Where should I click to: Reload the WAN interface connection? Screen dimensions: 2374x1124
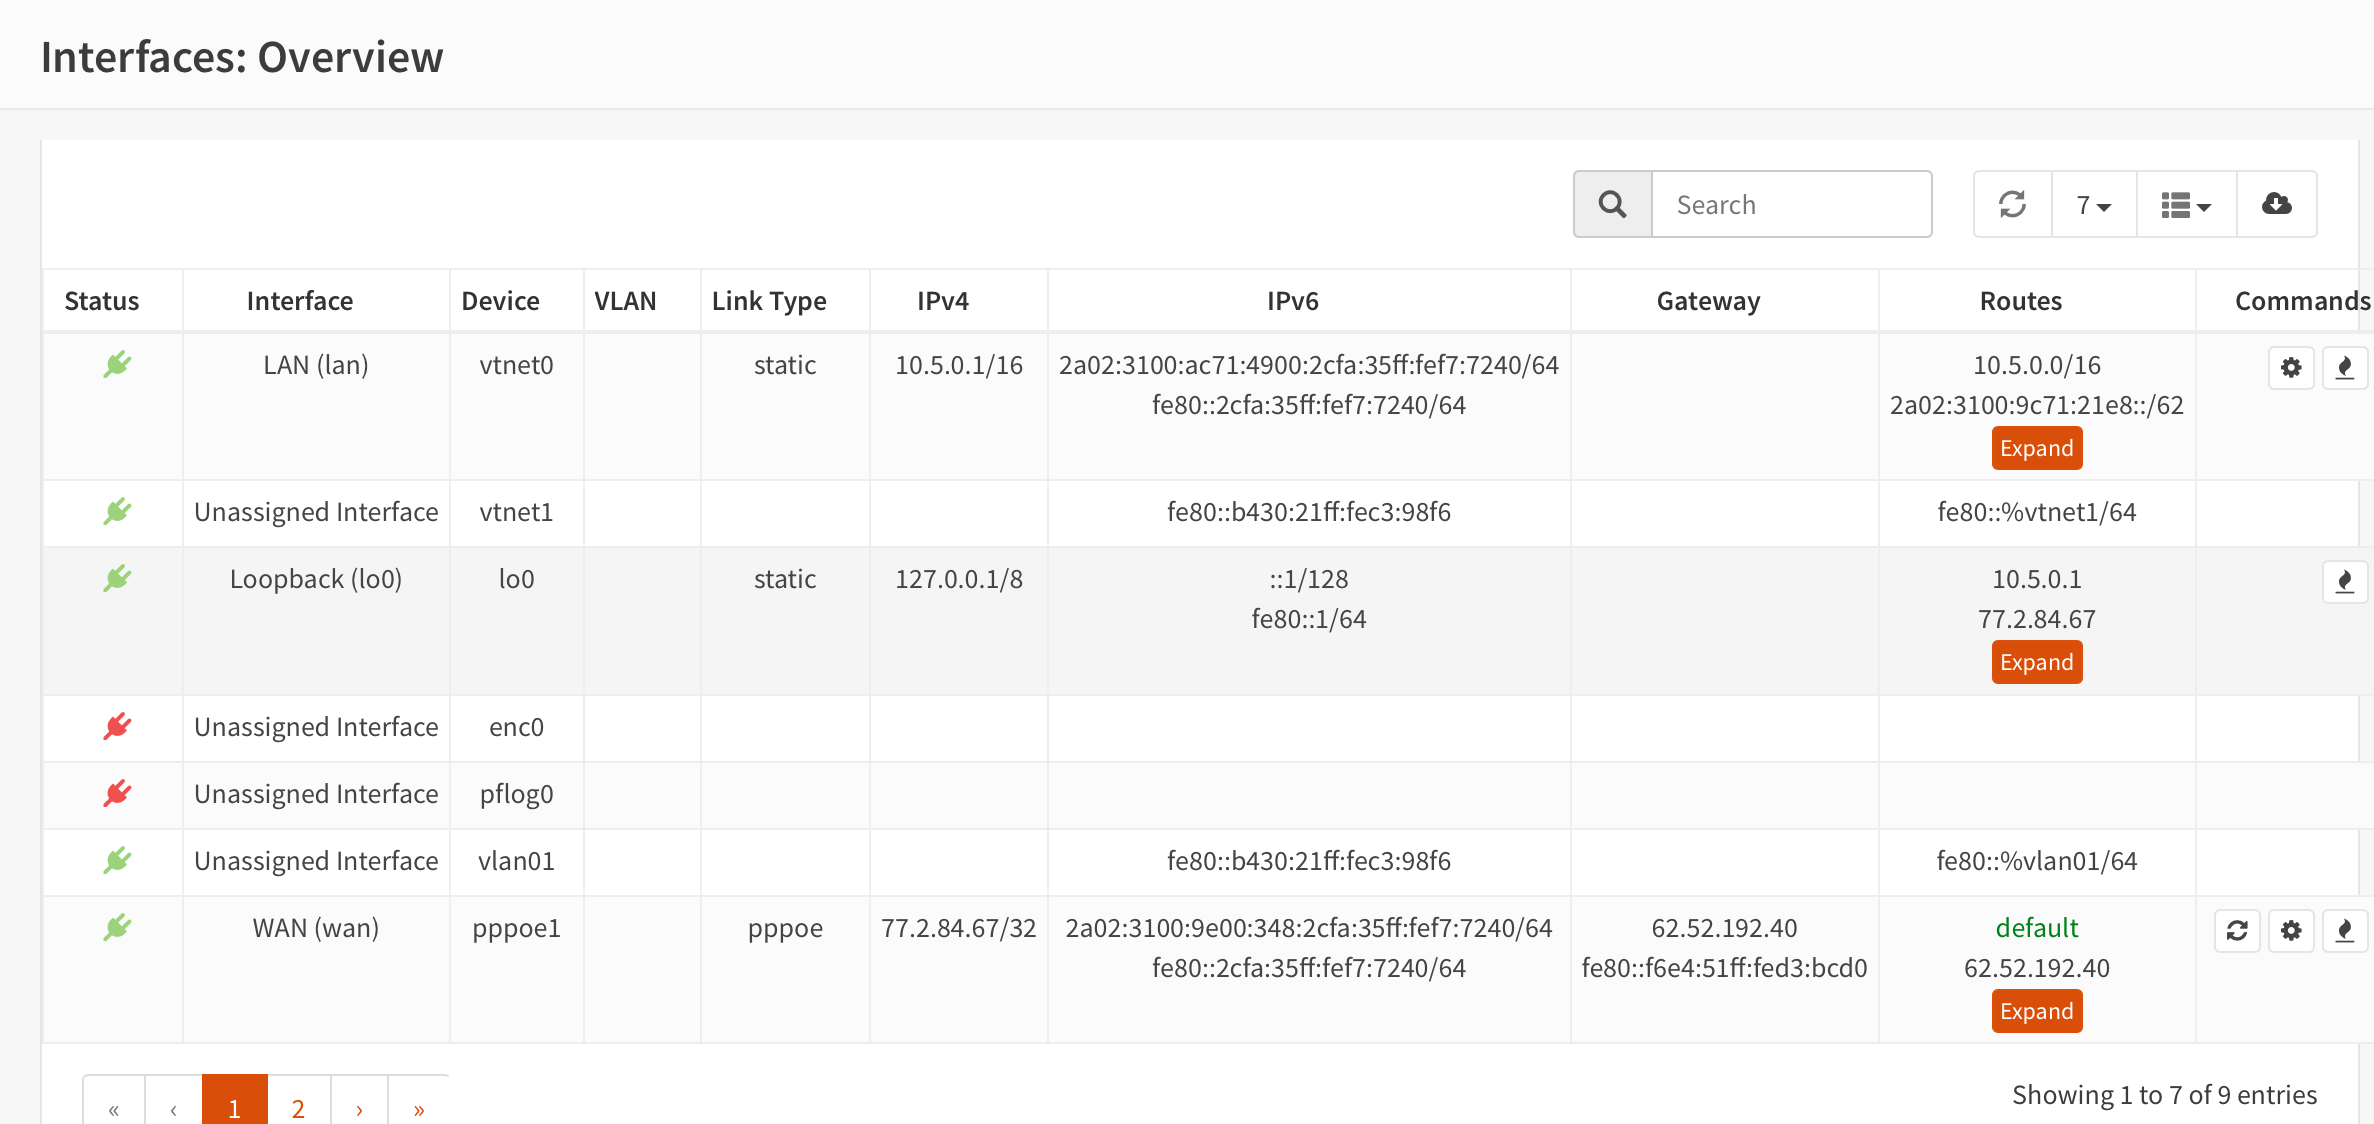click(x=2237, y=931)
